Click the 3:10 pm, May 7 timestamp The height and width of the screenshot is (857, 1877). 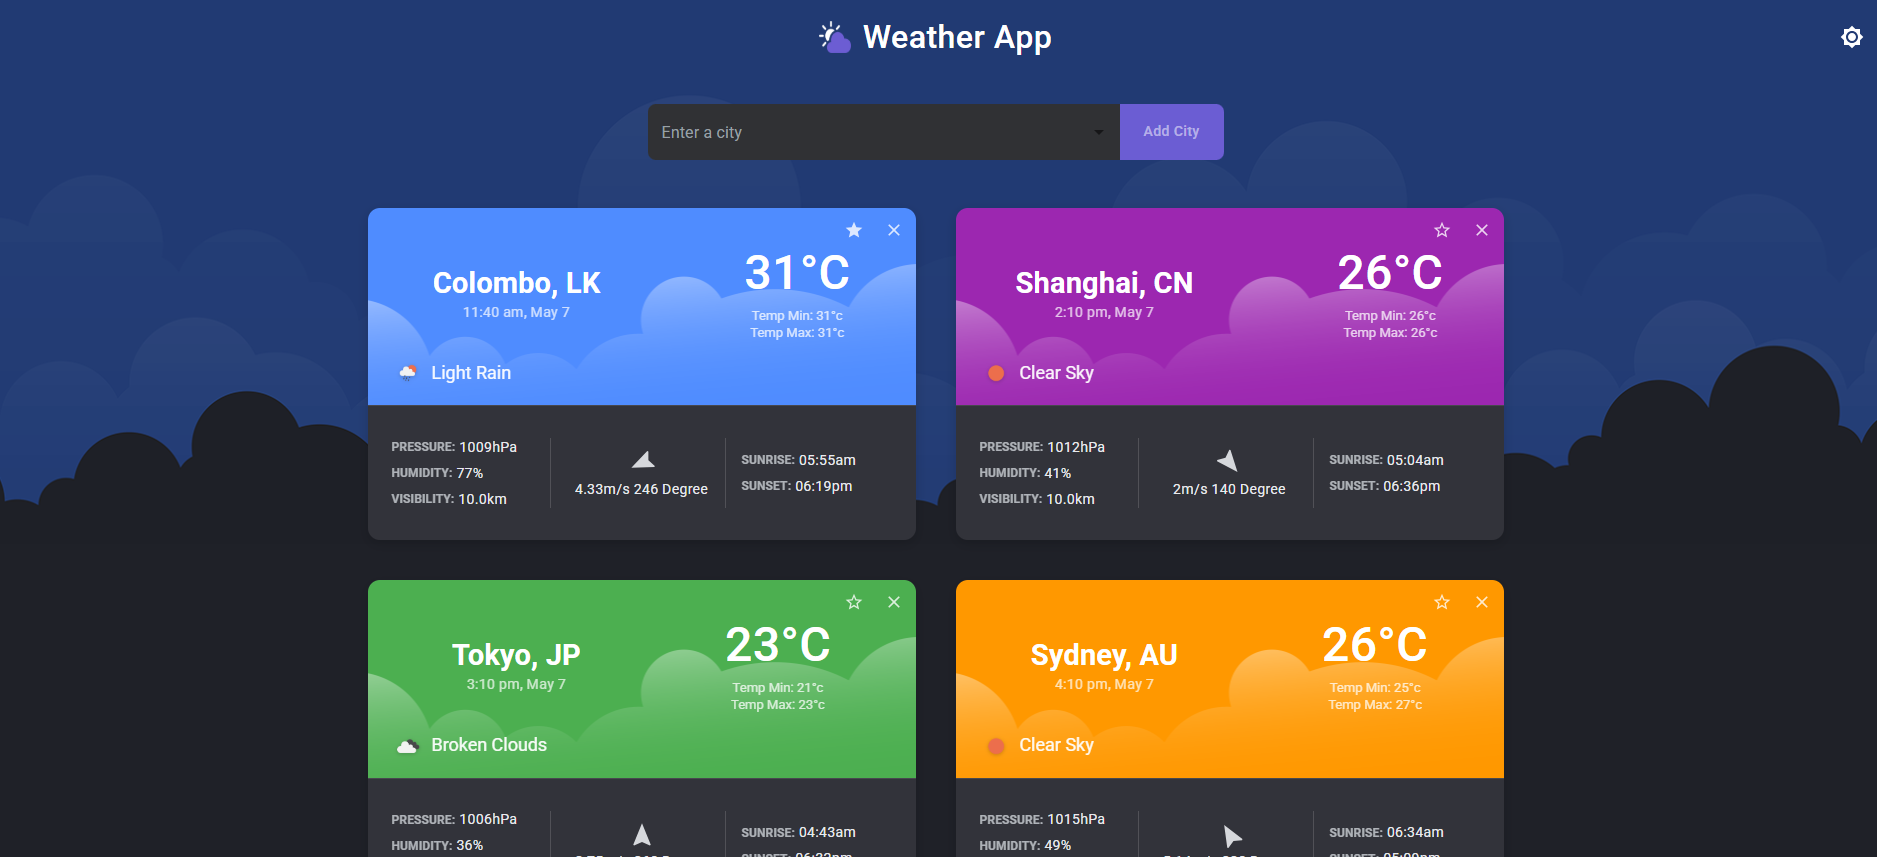coord(516,684)
